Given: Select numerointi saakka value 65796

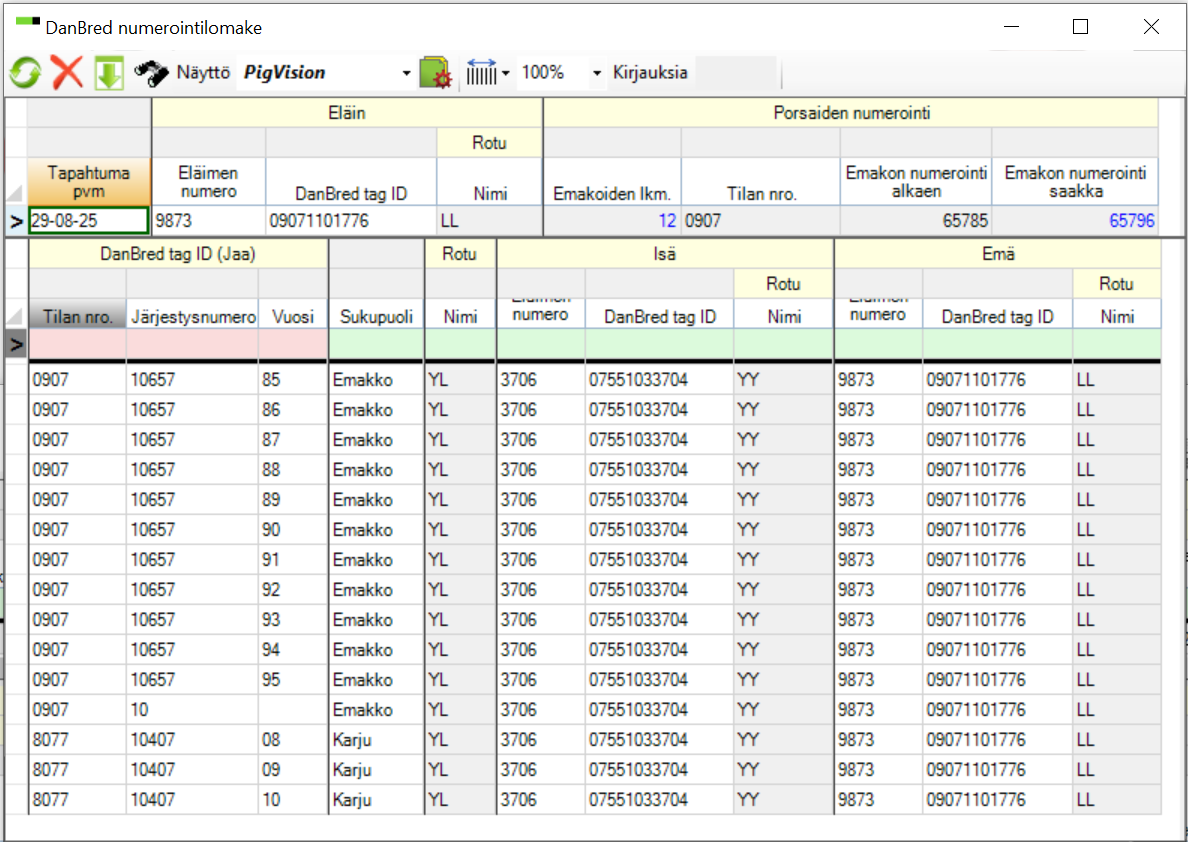Looking at the screenshot, I should pos(1075,221).
